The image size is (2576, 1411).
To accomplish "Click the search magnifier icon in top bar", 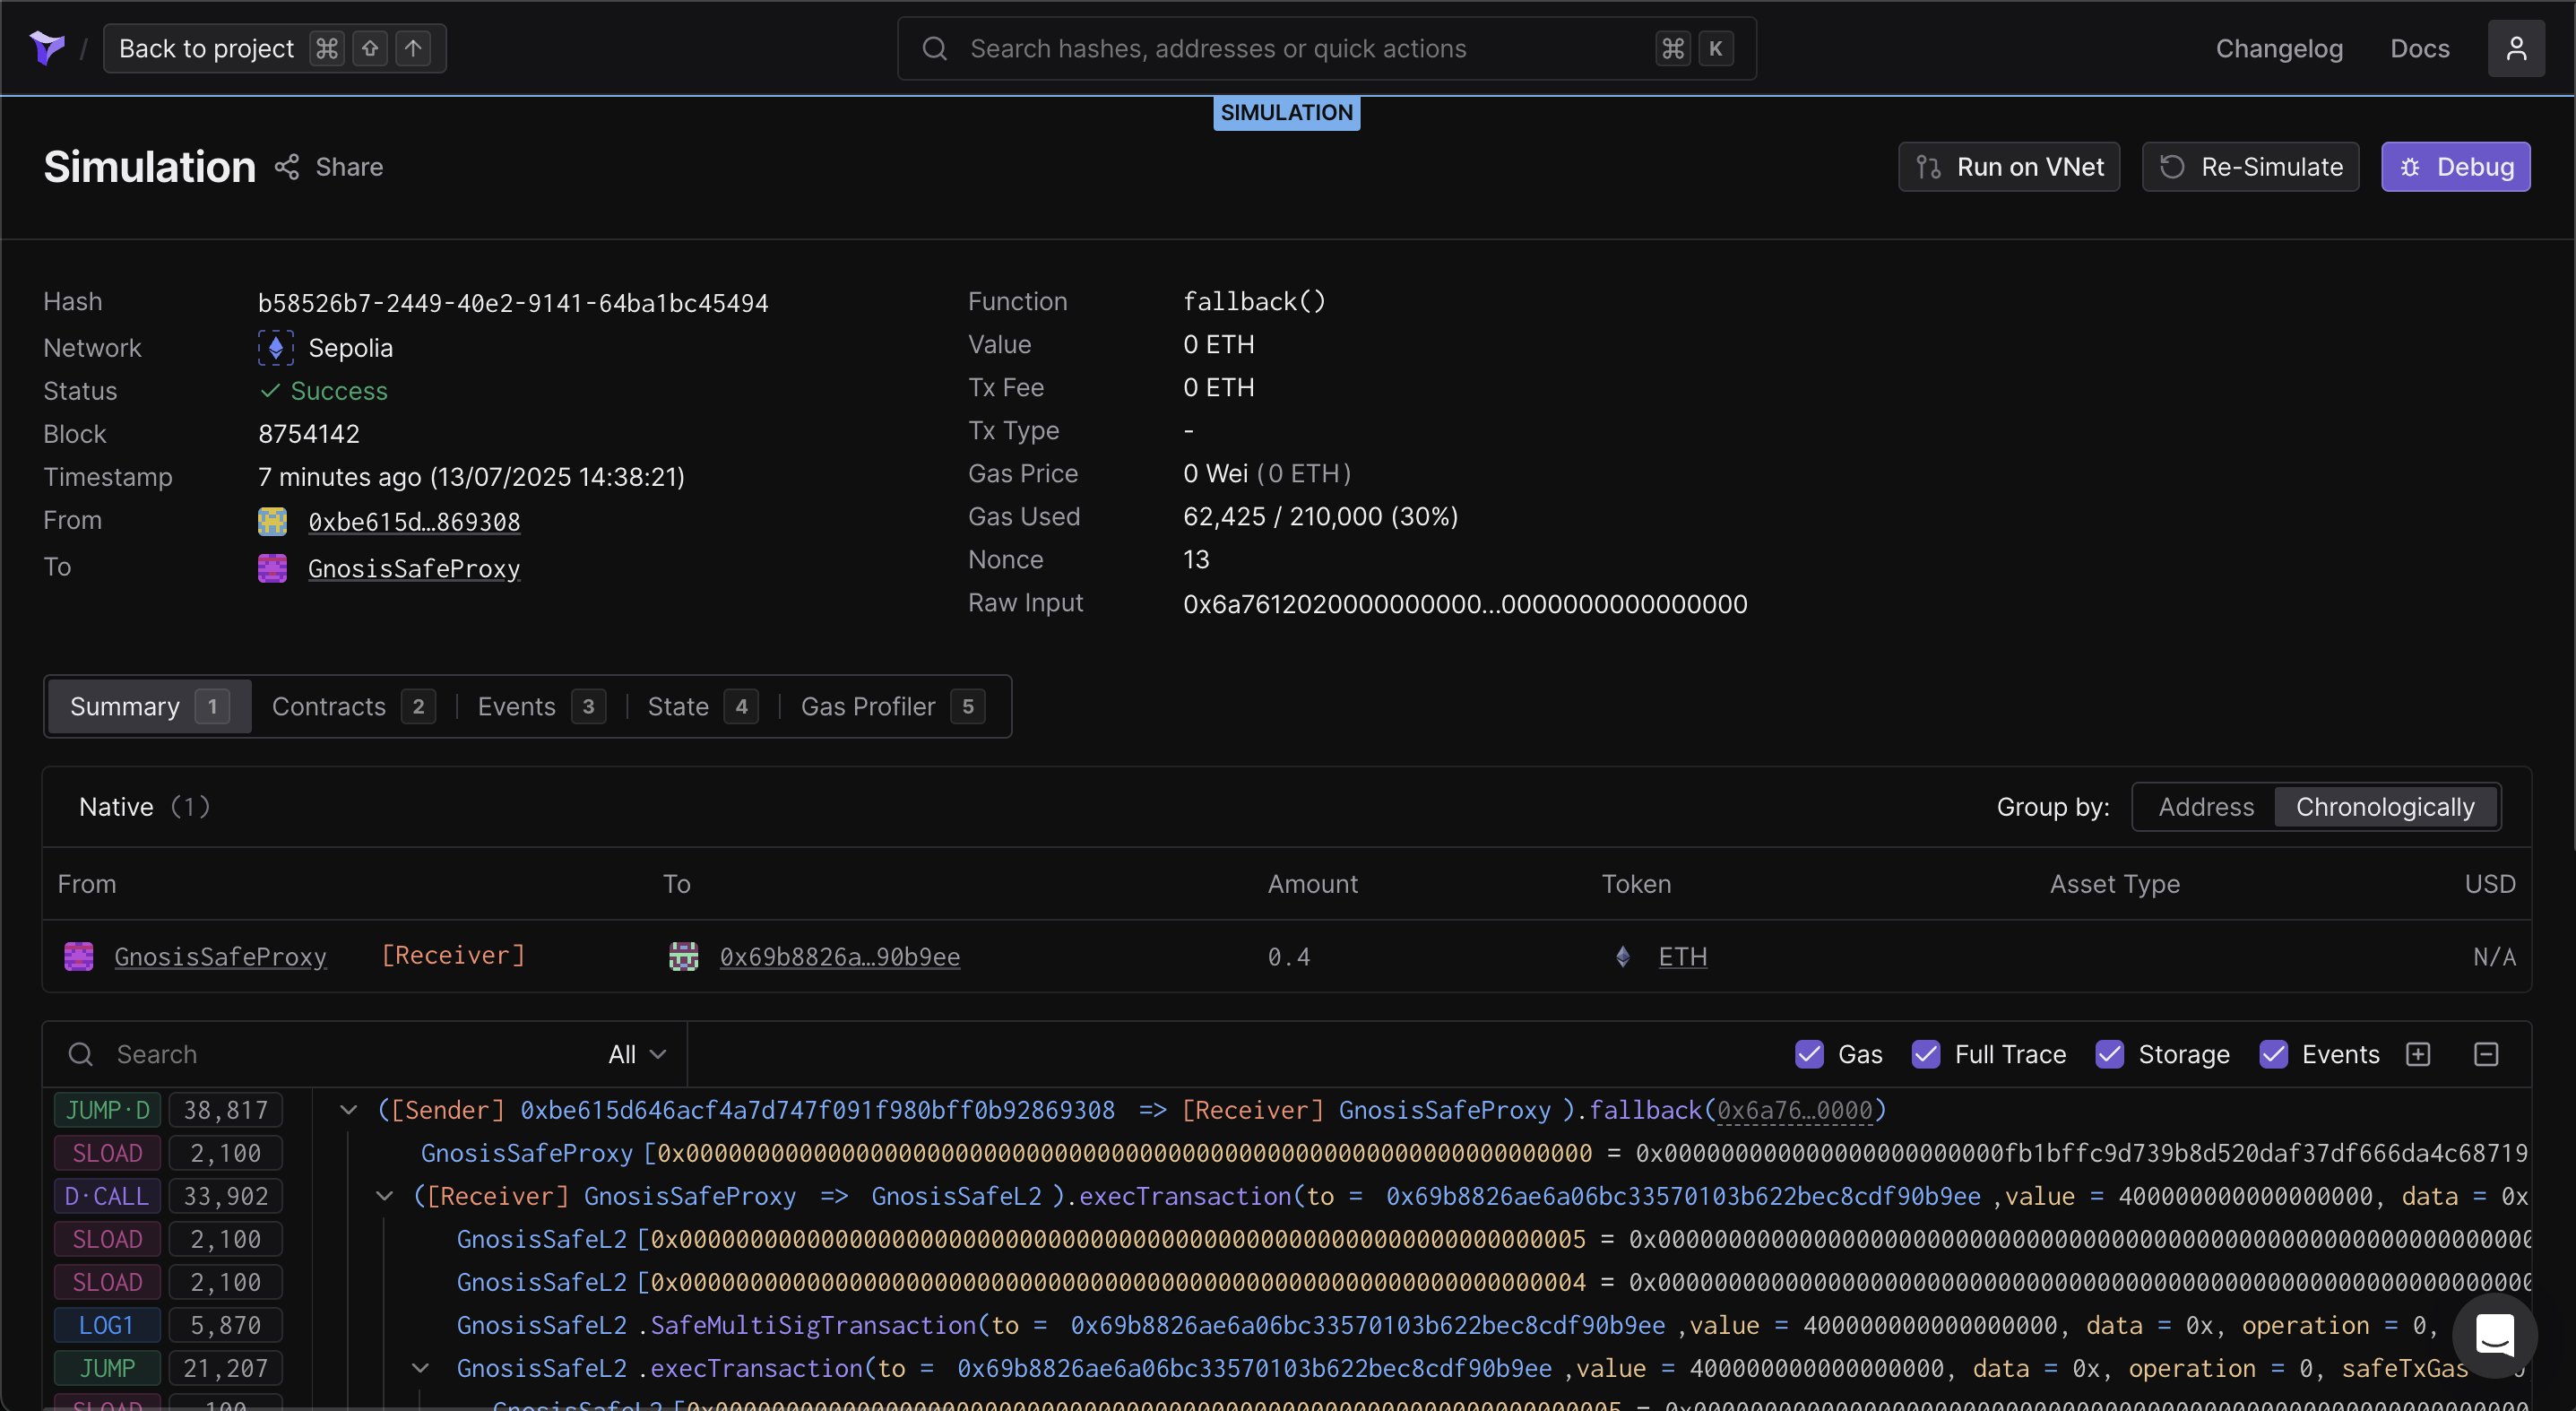I will point(934,48).
